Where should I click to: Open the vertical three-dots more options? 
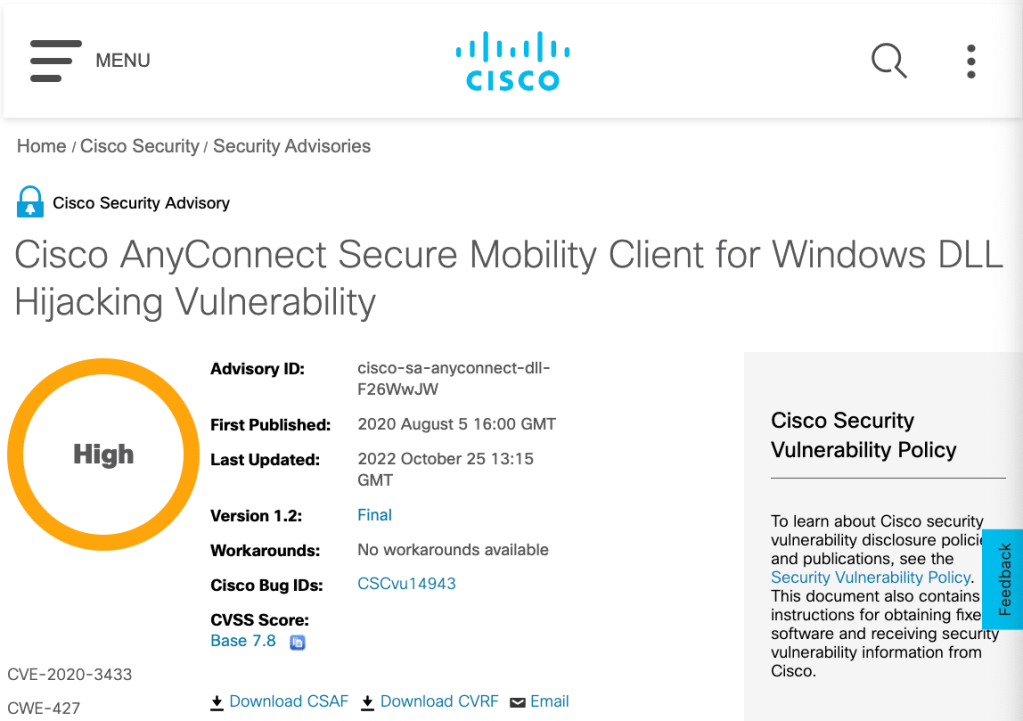click(x=971, y=61)
